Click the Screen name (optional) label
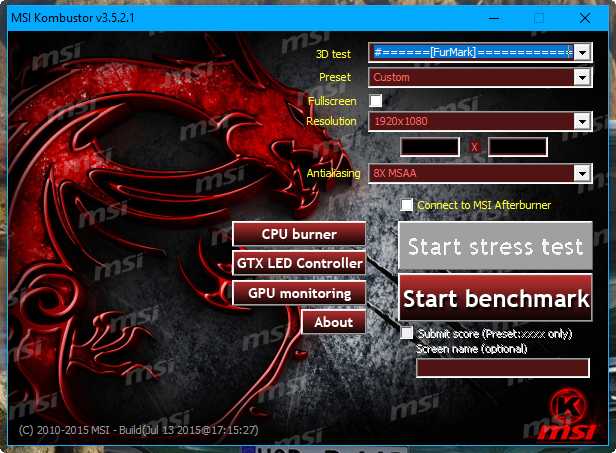The width and height of the screenshot is (616, 453). click(x=471, y=349)
